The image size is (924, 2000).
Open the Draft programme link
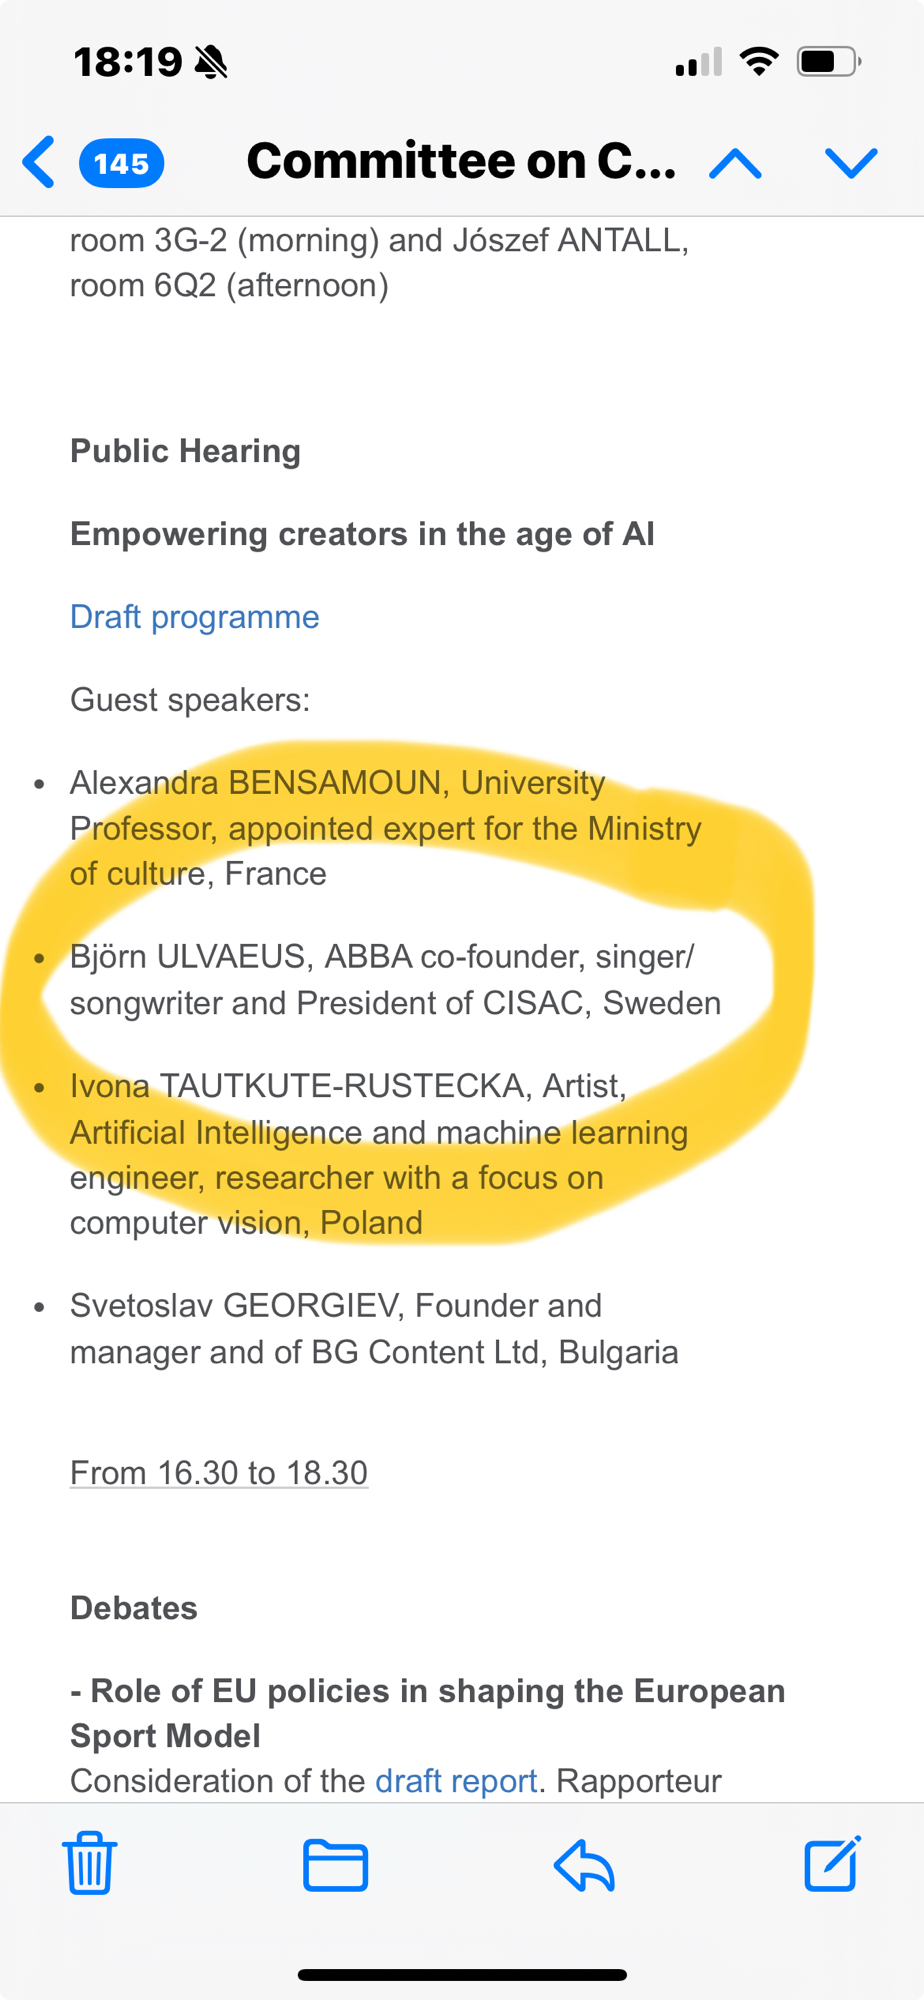[195, 617]
